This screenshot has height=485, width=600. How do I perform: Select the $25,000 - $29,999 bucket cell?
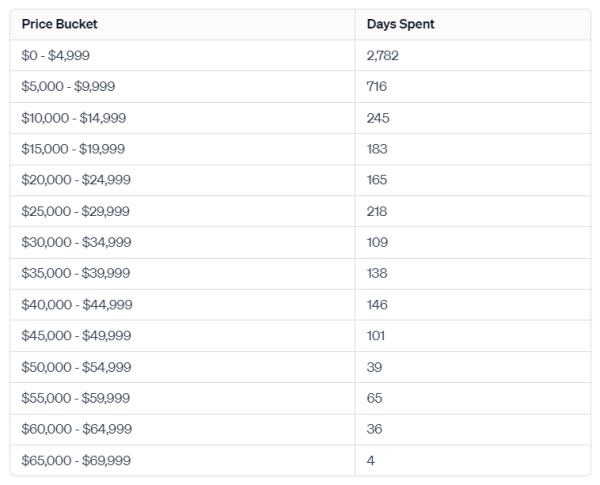click(x=75, y=211)
